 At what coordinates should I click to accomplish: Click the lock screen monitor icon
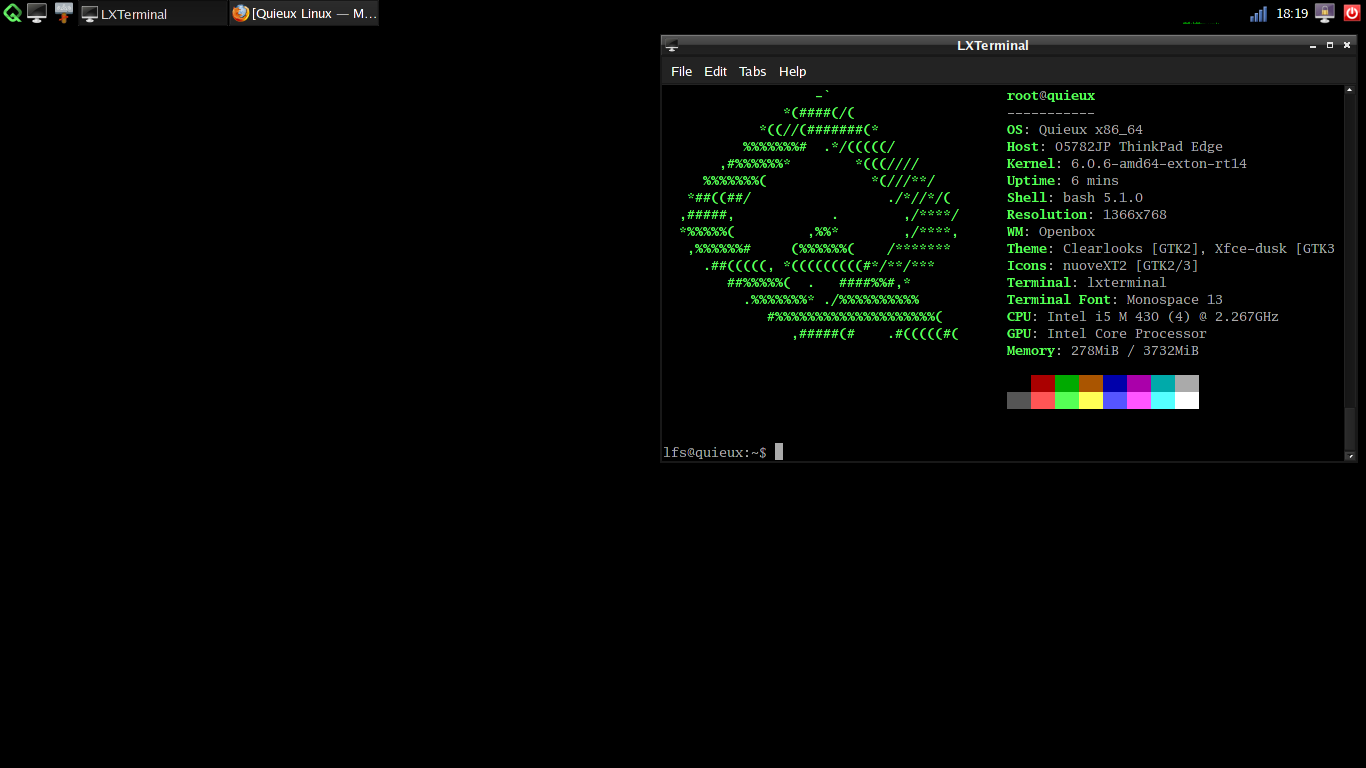(x=1325, y=13)
